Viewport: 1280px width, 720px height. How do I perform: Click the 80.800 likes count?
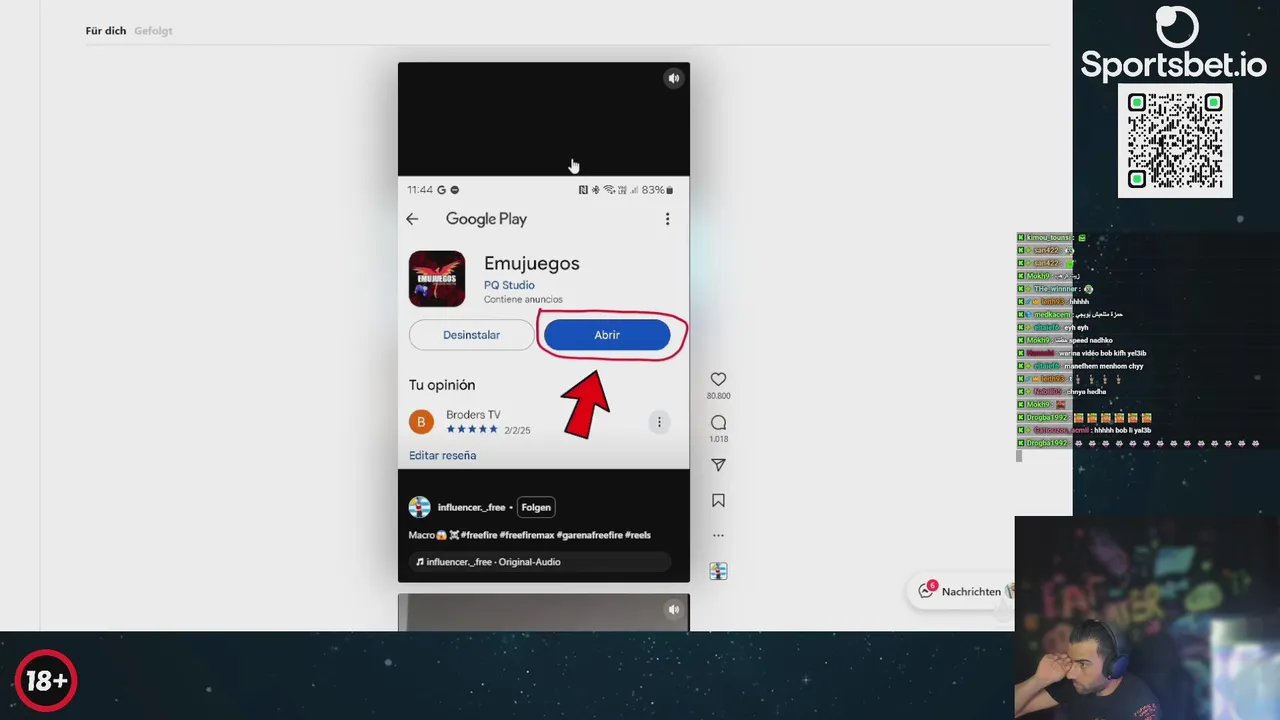[x=718, y=396]
